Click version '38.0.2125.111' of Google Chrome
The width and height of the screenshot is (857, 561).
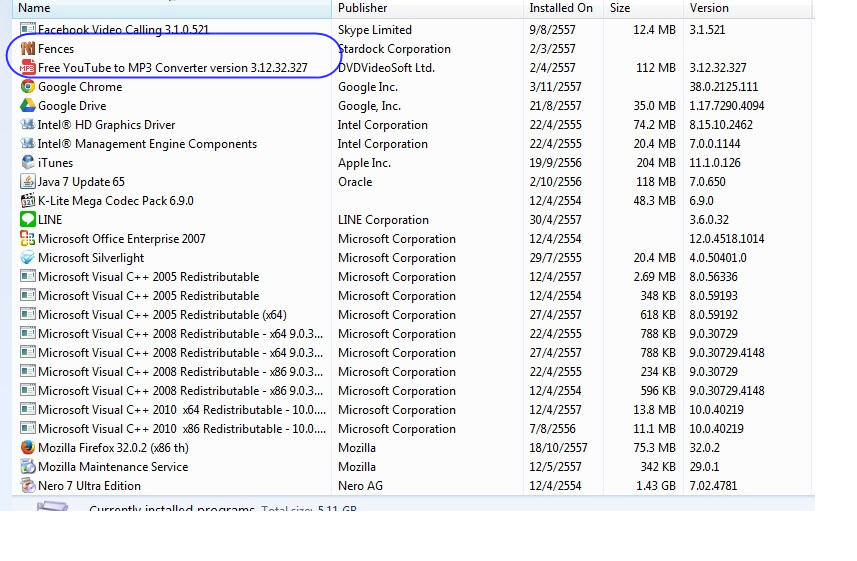click(x=724, y=87)
